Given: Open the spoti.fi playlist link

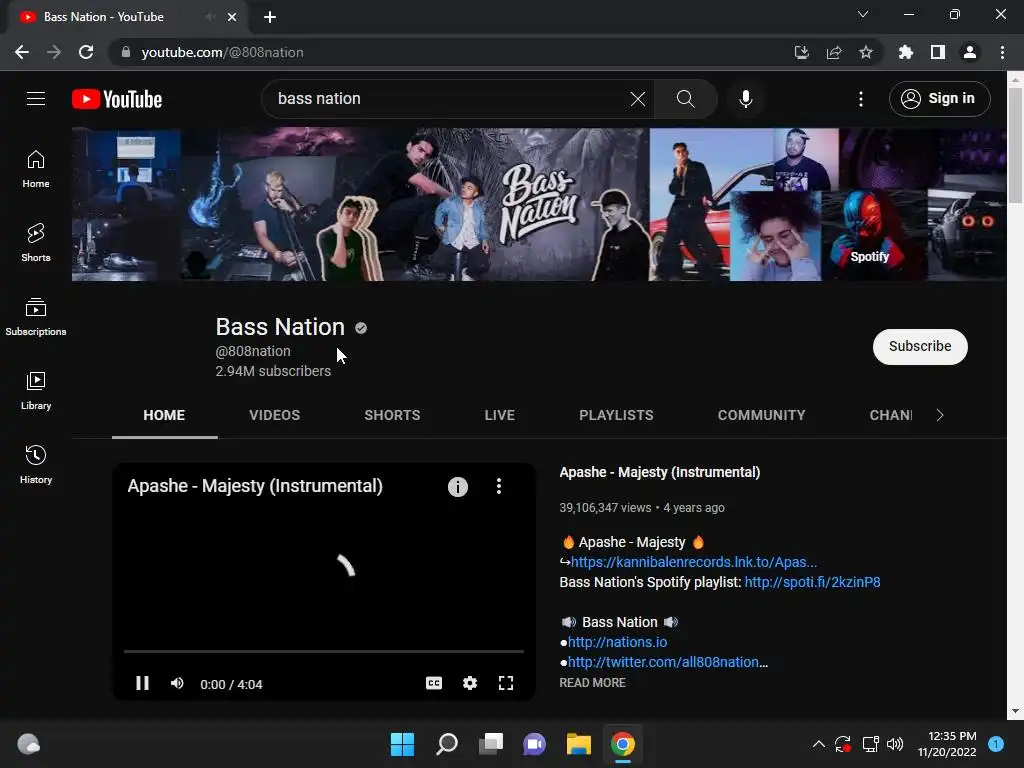Looking at the screenshot, I should point(812,582).
